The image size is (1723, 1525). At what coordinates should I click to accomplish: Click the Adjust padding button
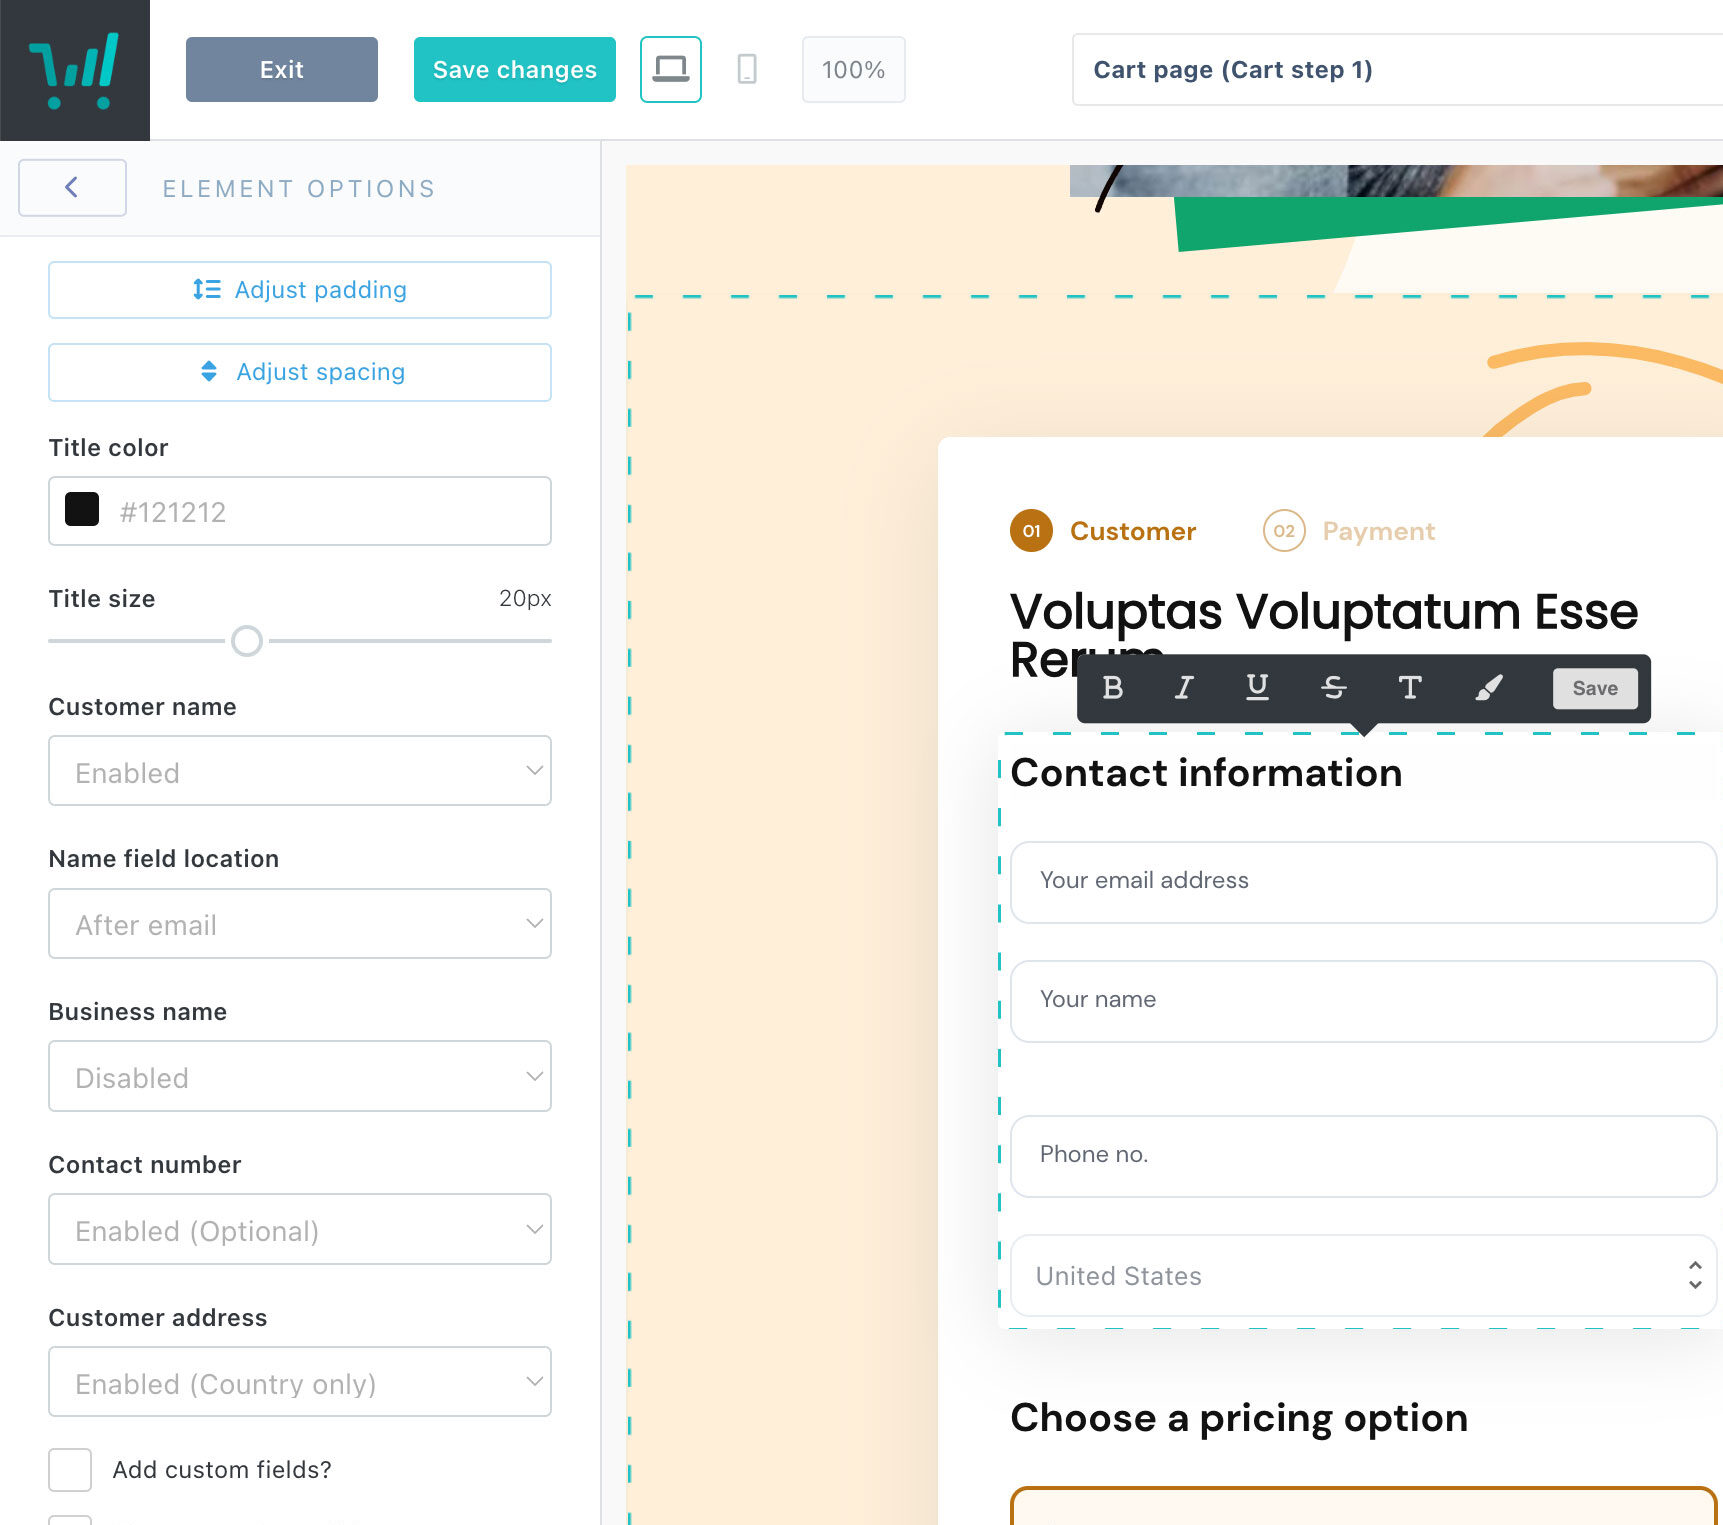click(300, 290)
